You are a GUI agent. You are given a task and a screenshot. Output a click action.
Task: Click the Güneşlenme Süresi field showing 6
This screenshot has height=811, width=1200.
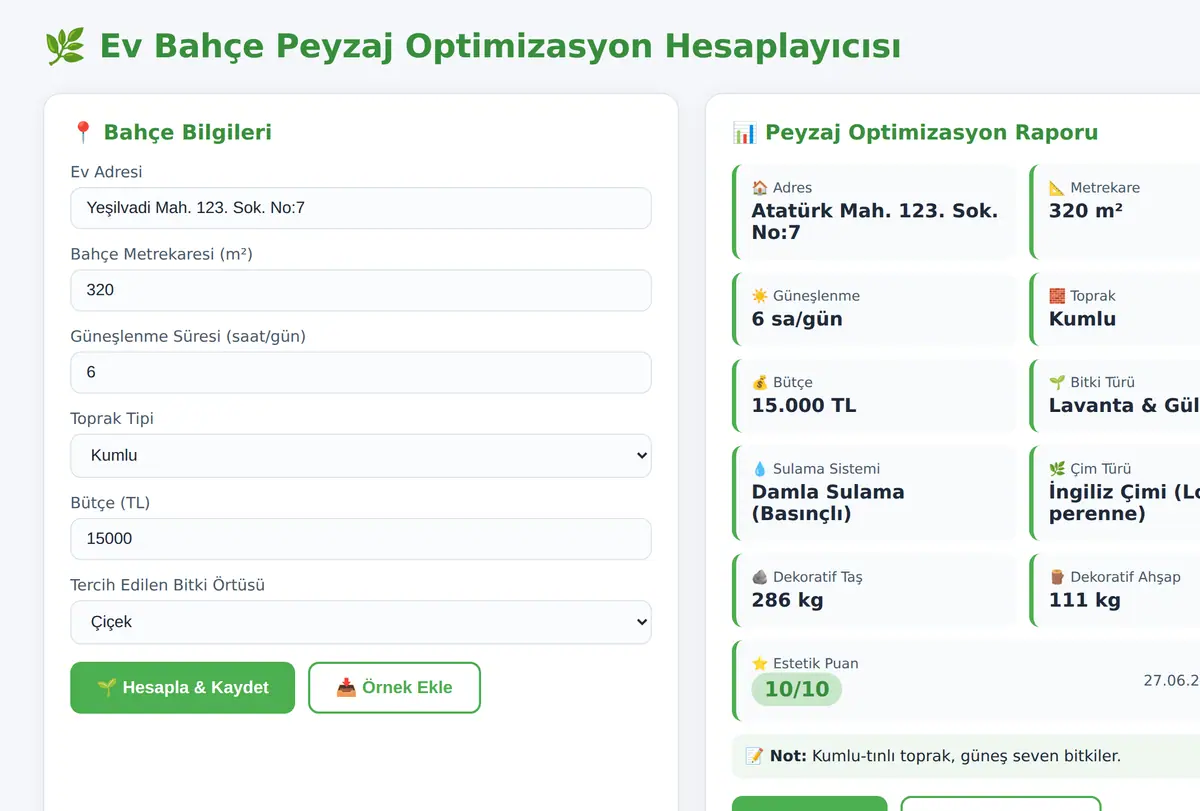pyautogui.click(x=361, y=372)
